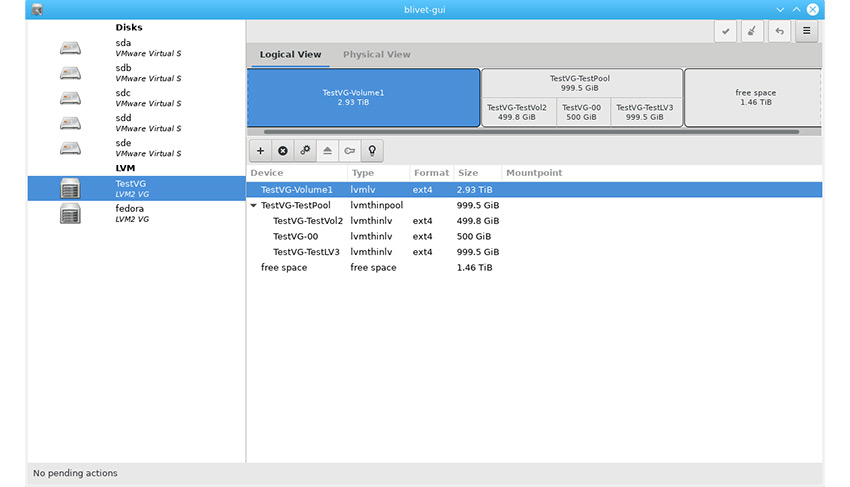This screenshot has width=850, height=487.
Task: Clear queued actions with broom icon
Action: [753, 31]
